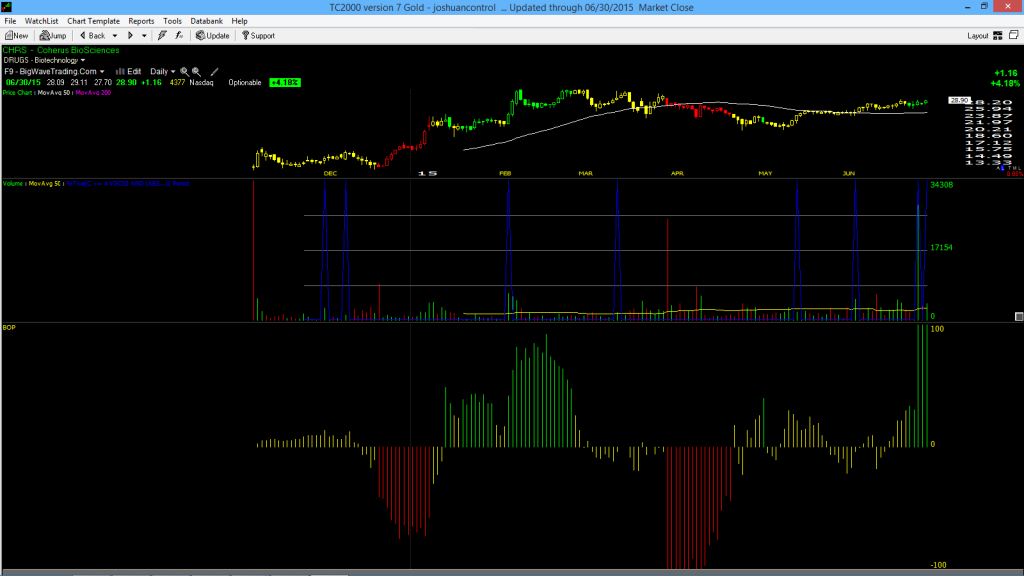
Task: Click the Update globe button
Action: coord(212,36)
